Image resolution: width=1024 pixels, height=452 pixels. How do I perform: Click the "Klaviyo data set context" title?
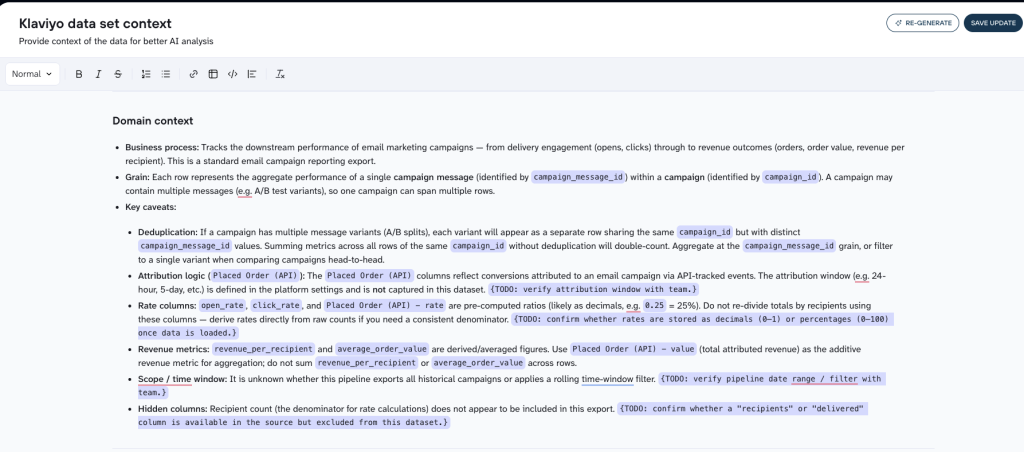point(95,24)
